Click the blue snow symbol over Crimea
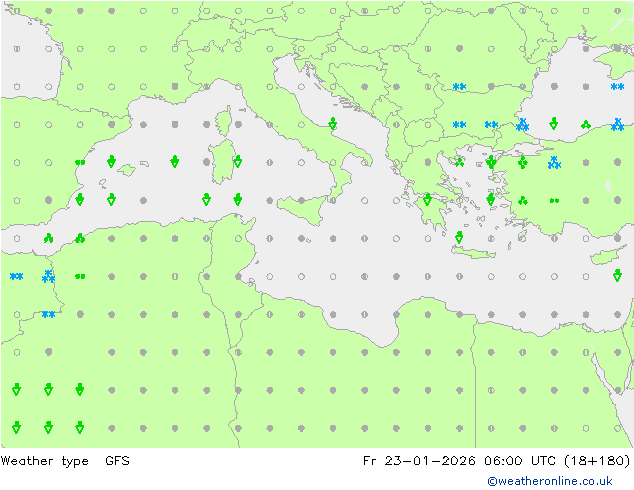This screenshot has height=490, width=634. click(x=617, y=87)
